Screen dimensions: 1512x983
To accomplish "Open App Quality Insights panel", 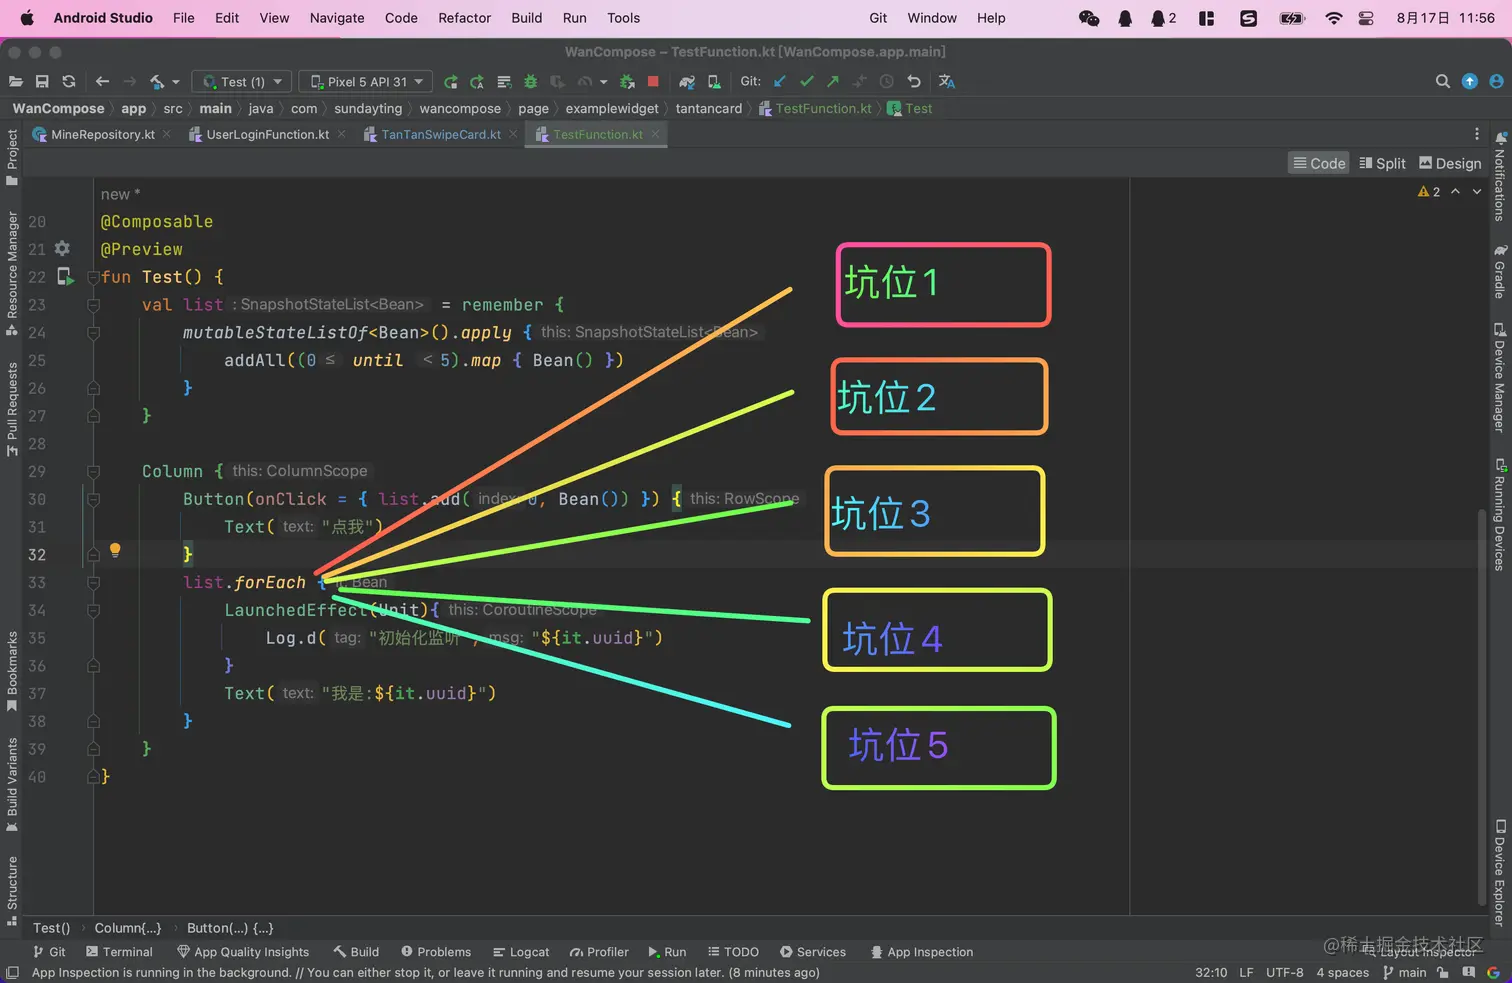I will 243,952.
